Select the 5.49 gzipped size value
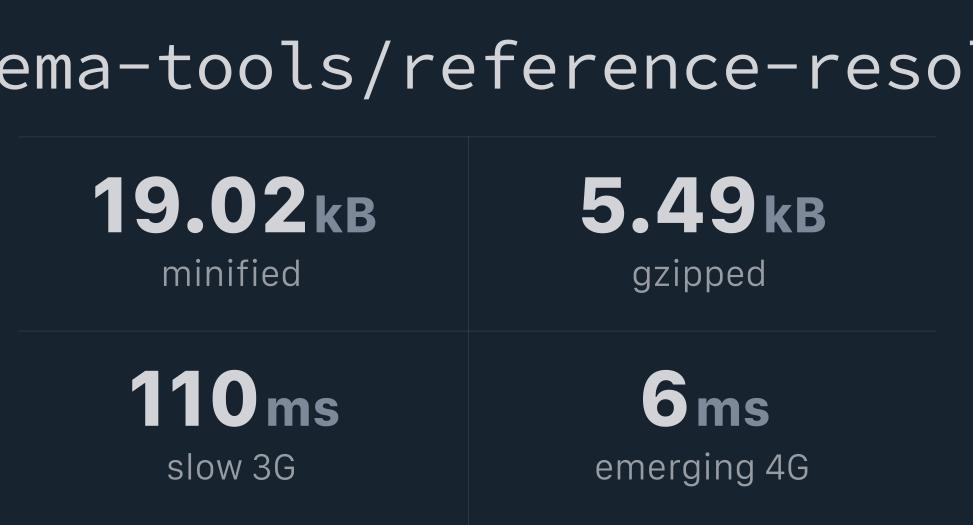This screenshot has height=525, width=973. tap(667, 206)
